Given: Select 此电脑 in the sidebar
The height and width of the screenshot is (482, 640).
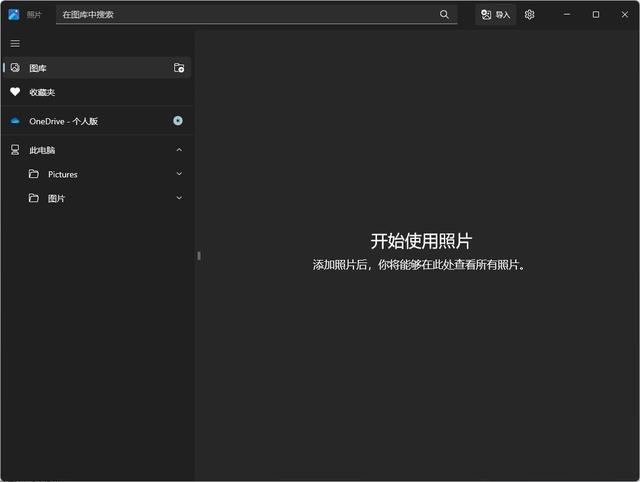Looking at the screenshot, I should (97, 150).
